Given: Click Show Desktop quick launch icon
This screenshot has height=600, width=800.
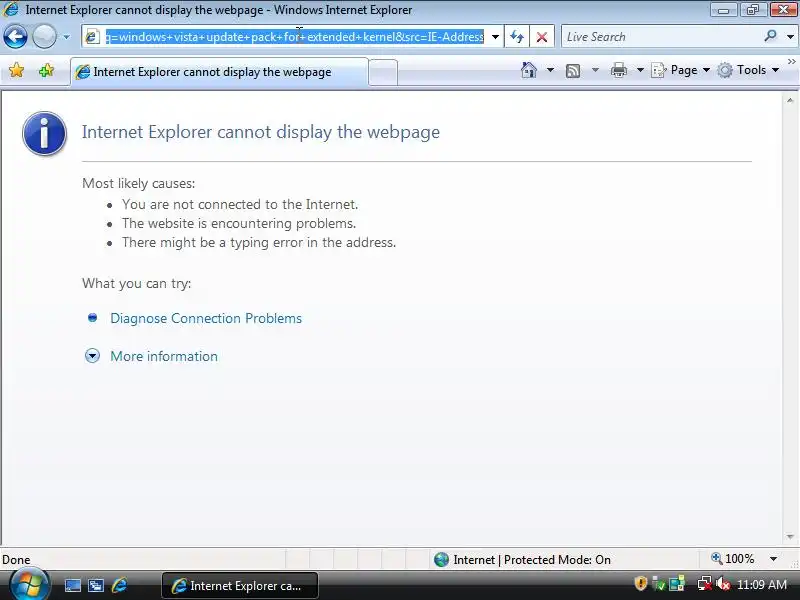Looking at the screenshot, I should click(72, 585).
